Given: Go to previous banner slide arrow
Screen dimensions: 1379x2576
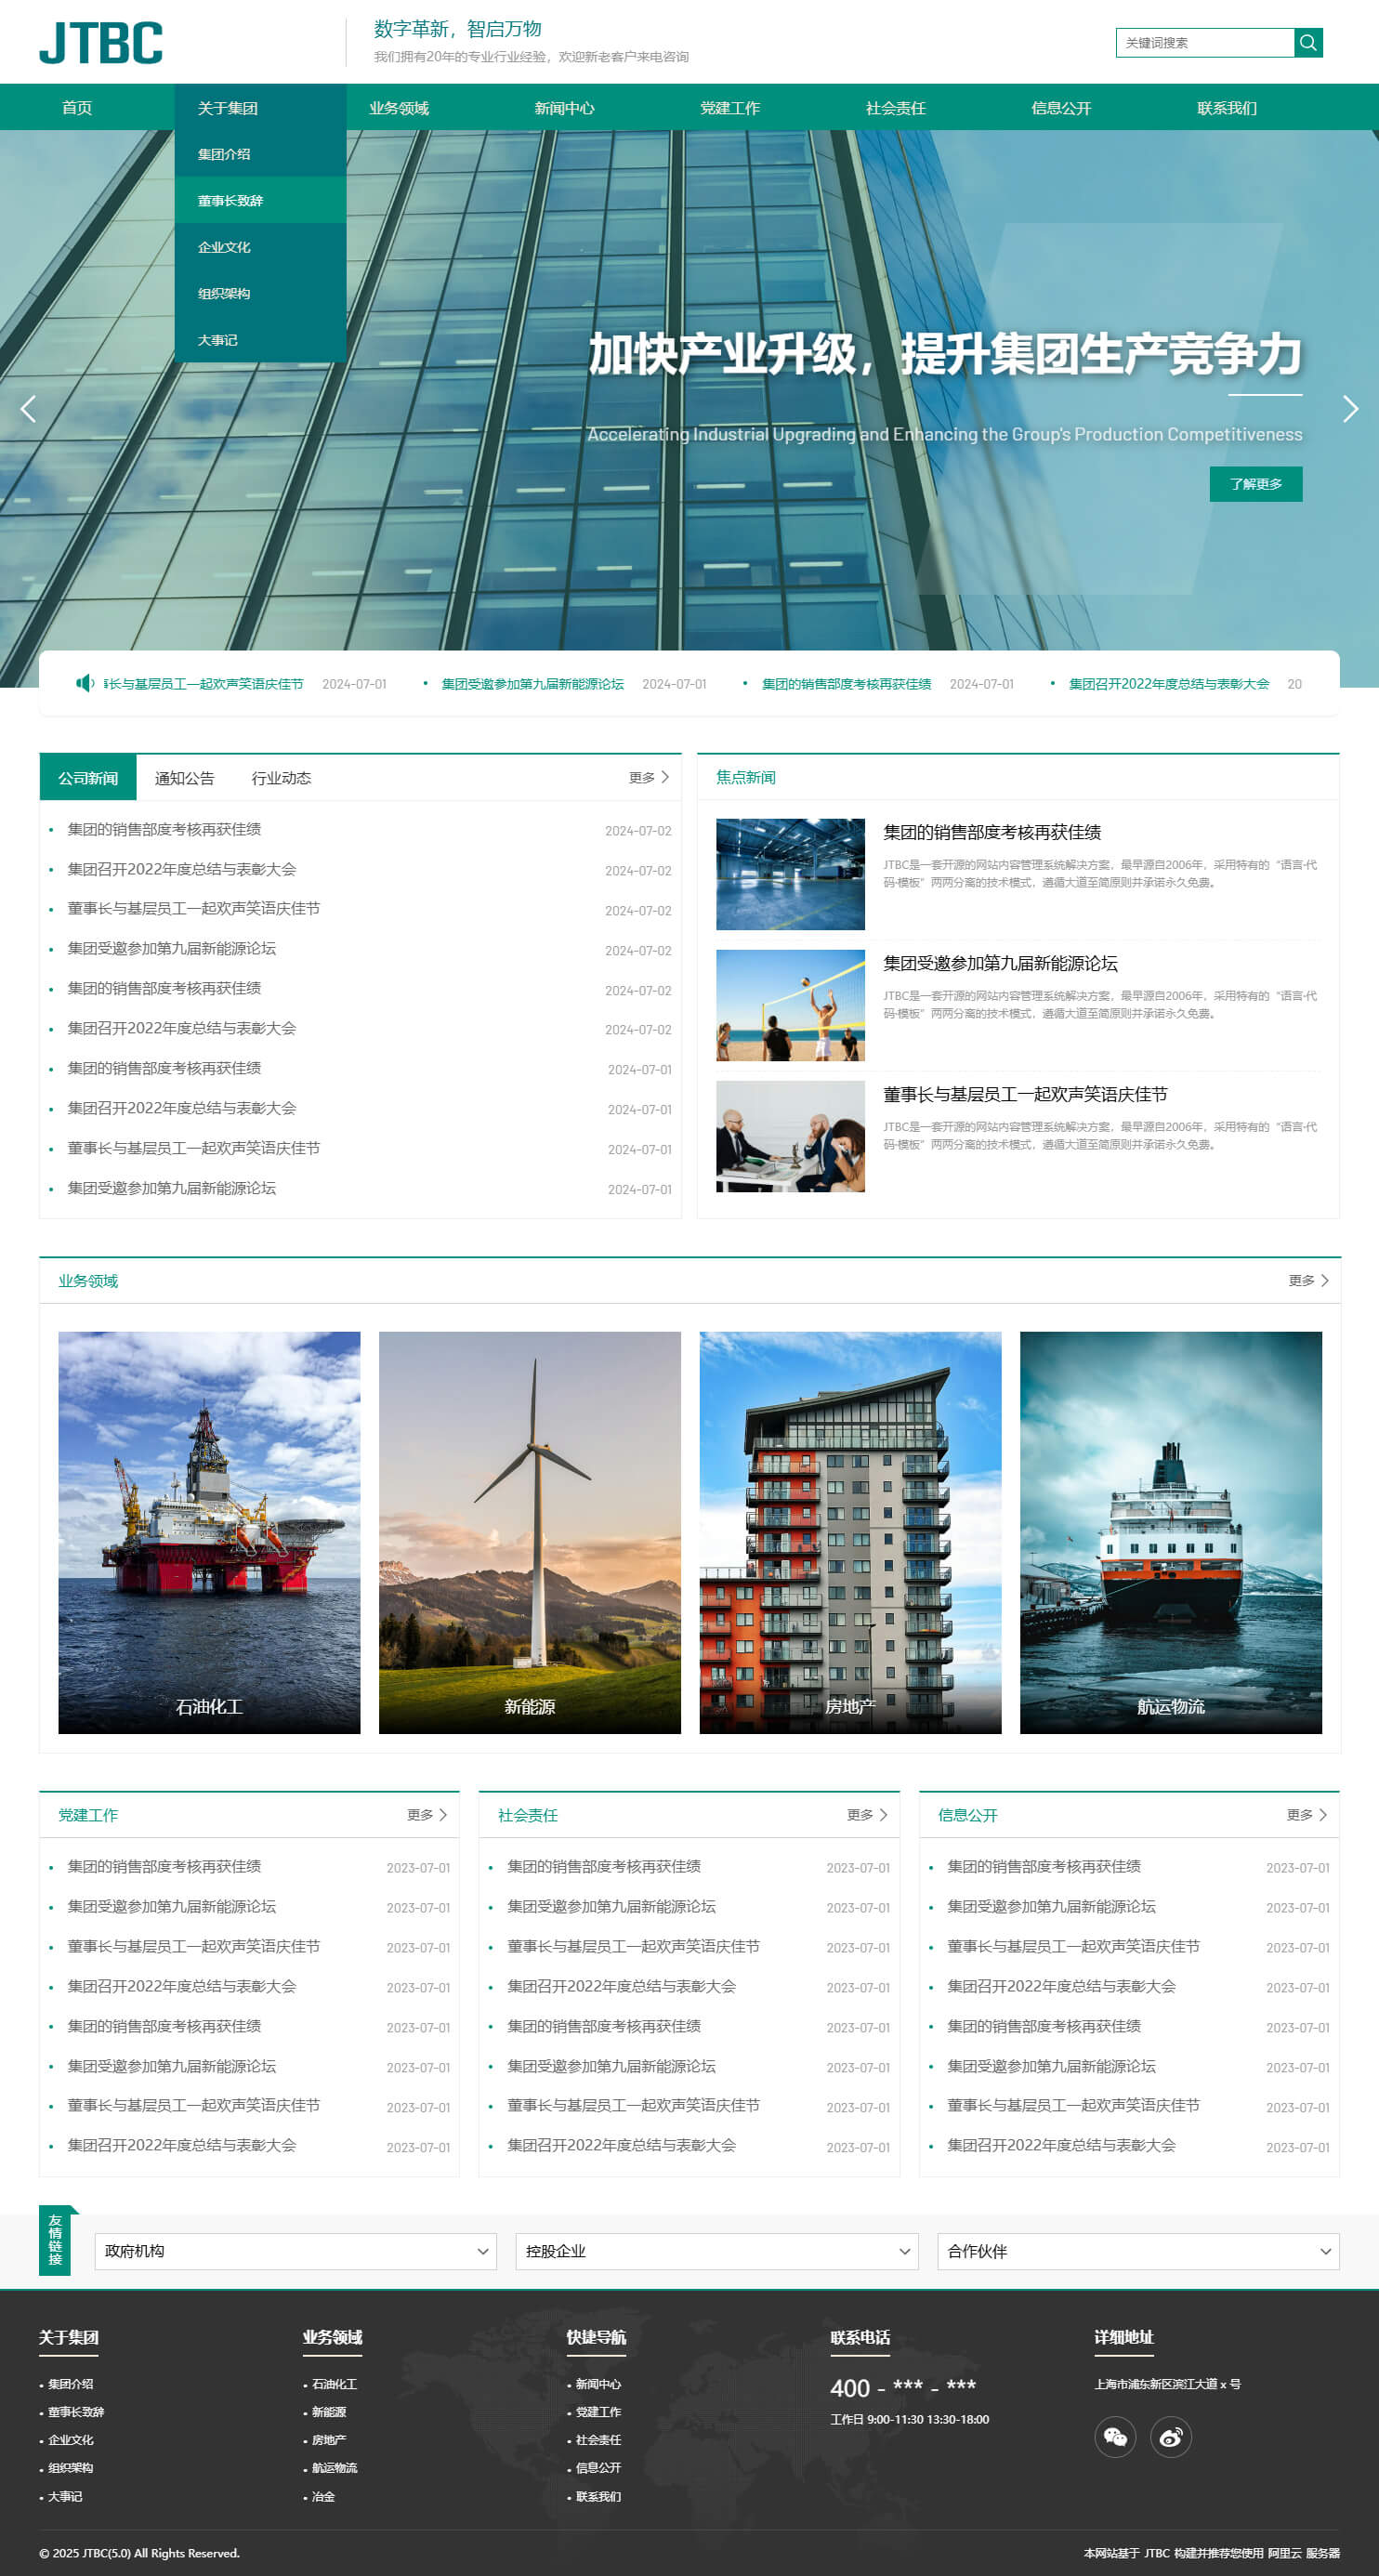Looking at the screenshot, I should click(28, 409).
